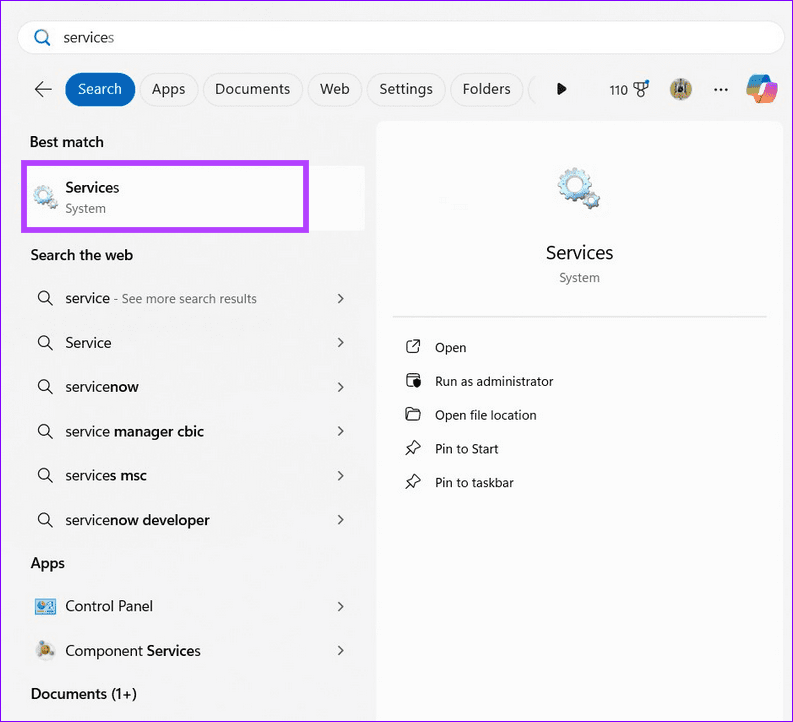Click the Open action icon

(413, 347)
